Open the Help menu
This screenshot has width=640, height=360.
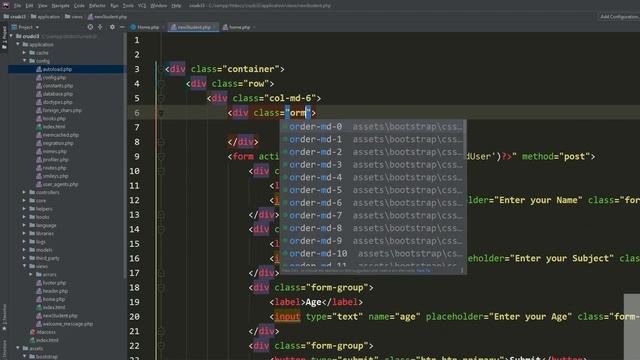pyautogui.click(x=176, y=6)
